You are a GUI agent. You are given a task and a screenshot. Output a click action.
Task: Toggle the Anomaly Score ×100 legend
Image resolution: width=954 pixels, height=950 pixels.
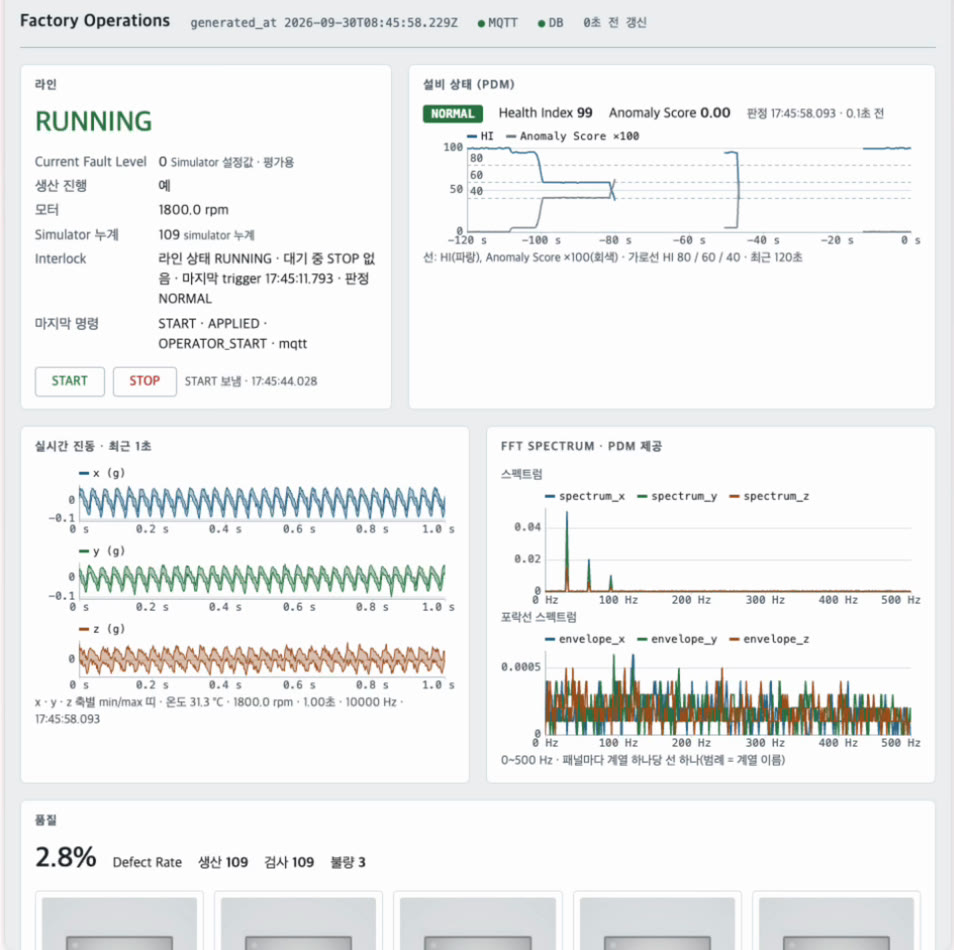(x=573, y=136)
